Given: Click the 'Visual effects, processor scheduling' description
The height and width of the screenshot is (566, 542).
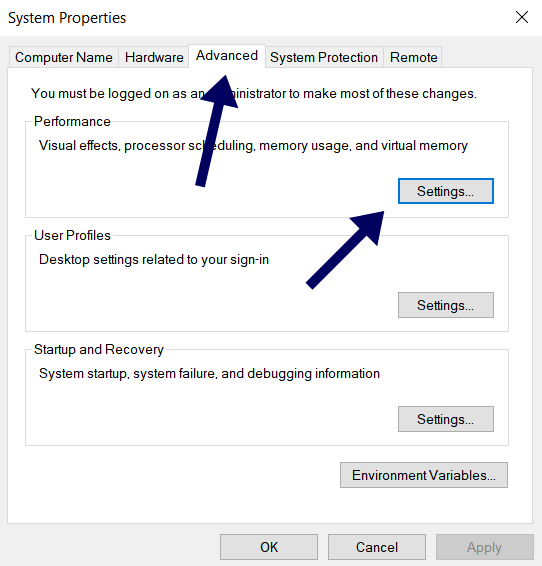Looking at the screenshot, I should [253, 145].
